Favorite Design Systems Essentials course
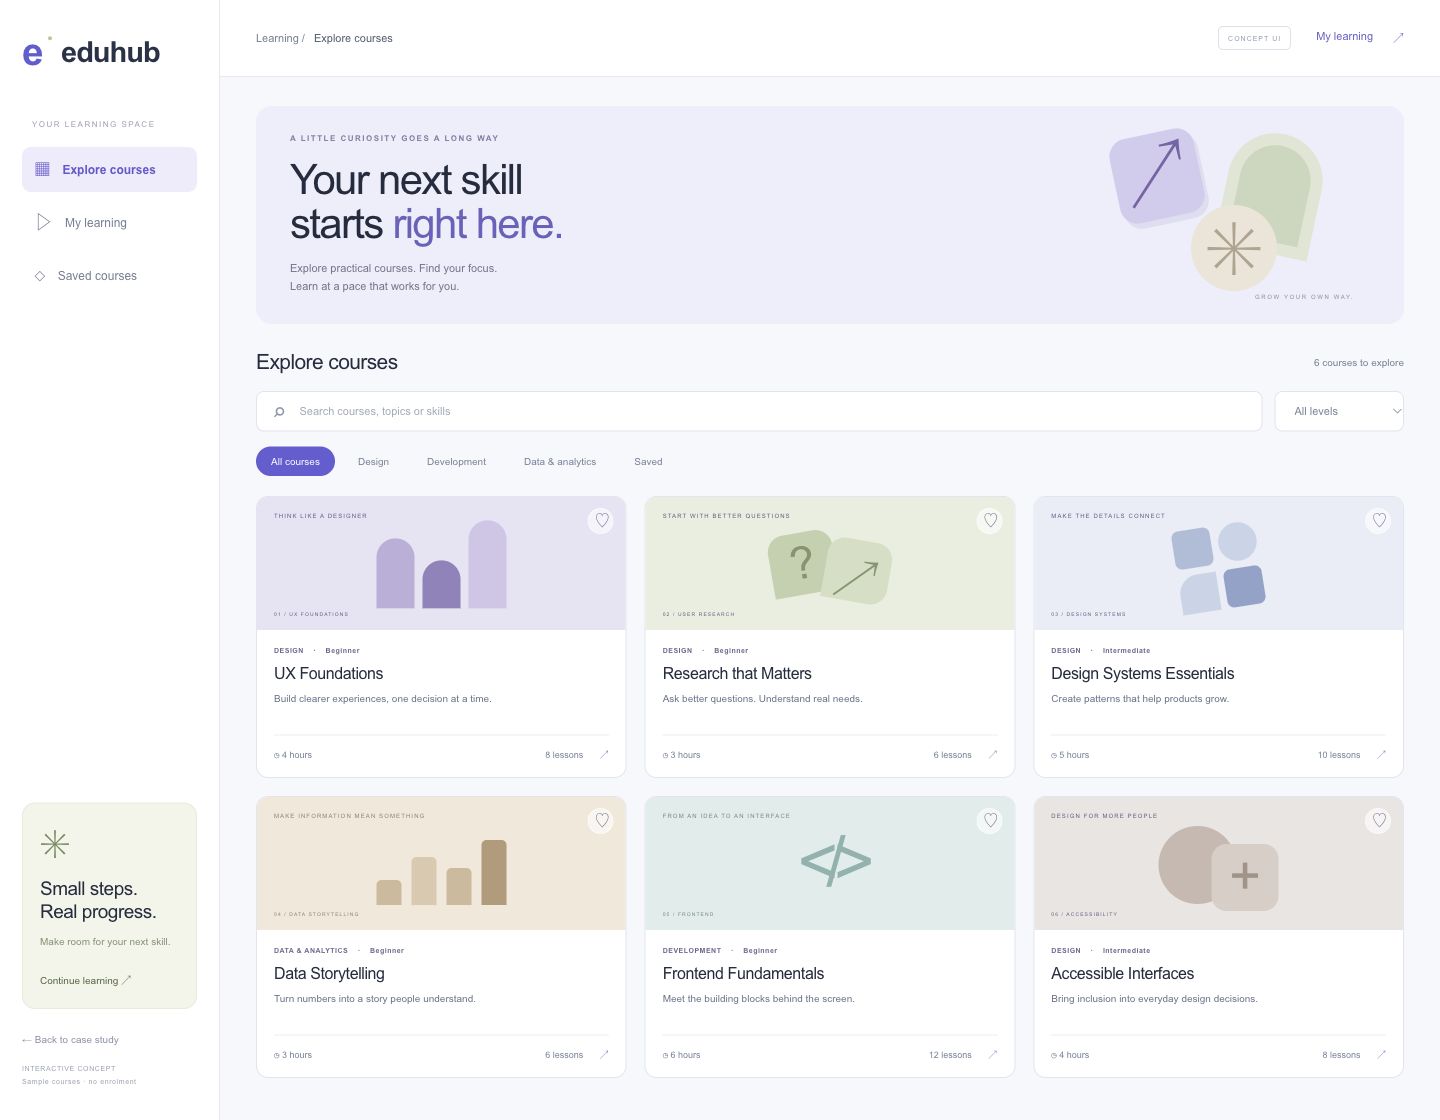This screenshot has width=1440, height=1120. coord(1379,520)
